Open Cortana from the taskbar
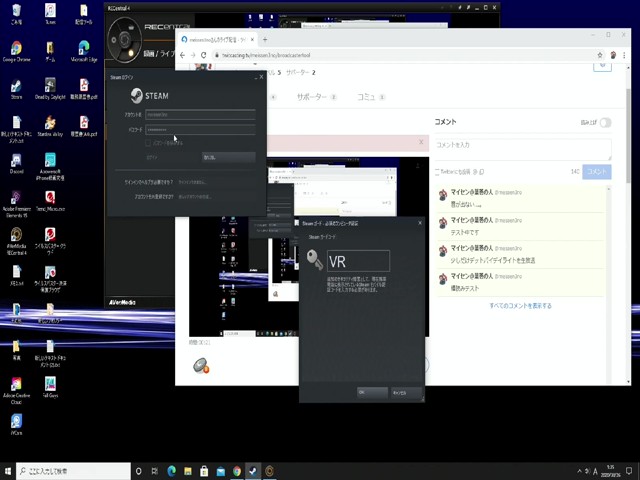640x480 pixels. [138, 471]
